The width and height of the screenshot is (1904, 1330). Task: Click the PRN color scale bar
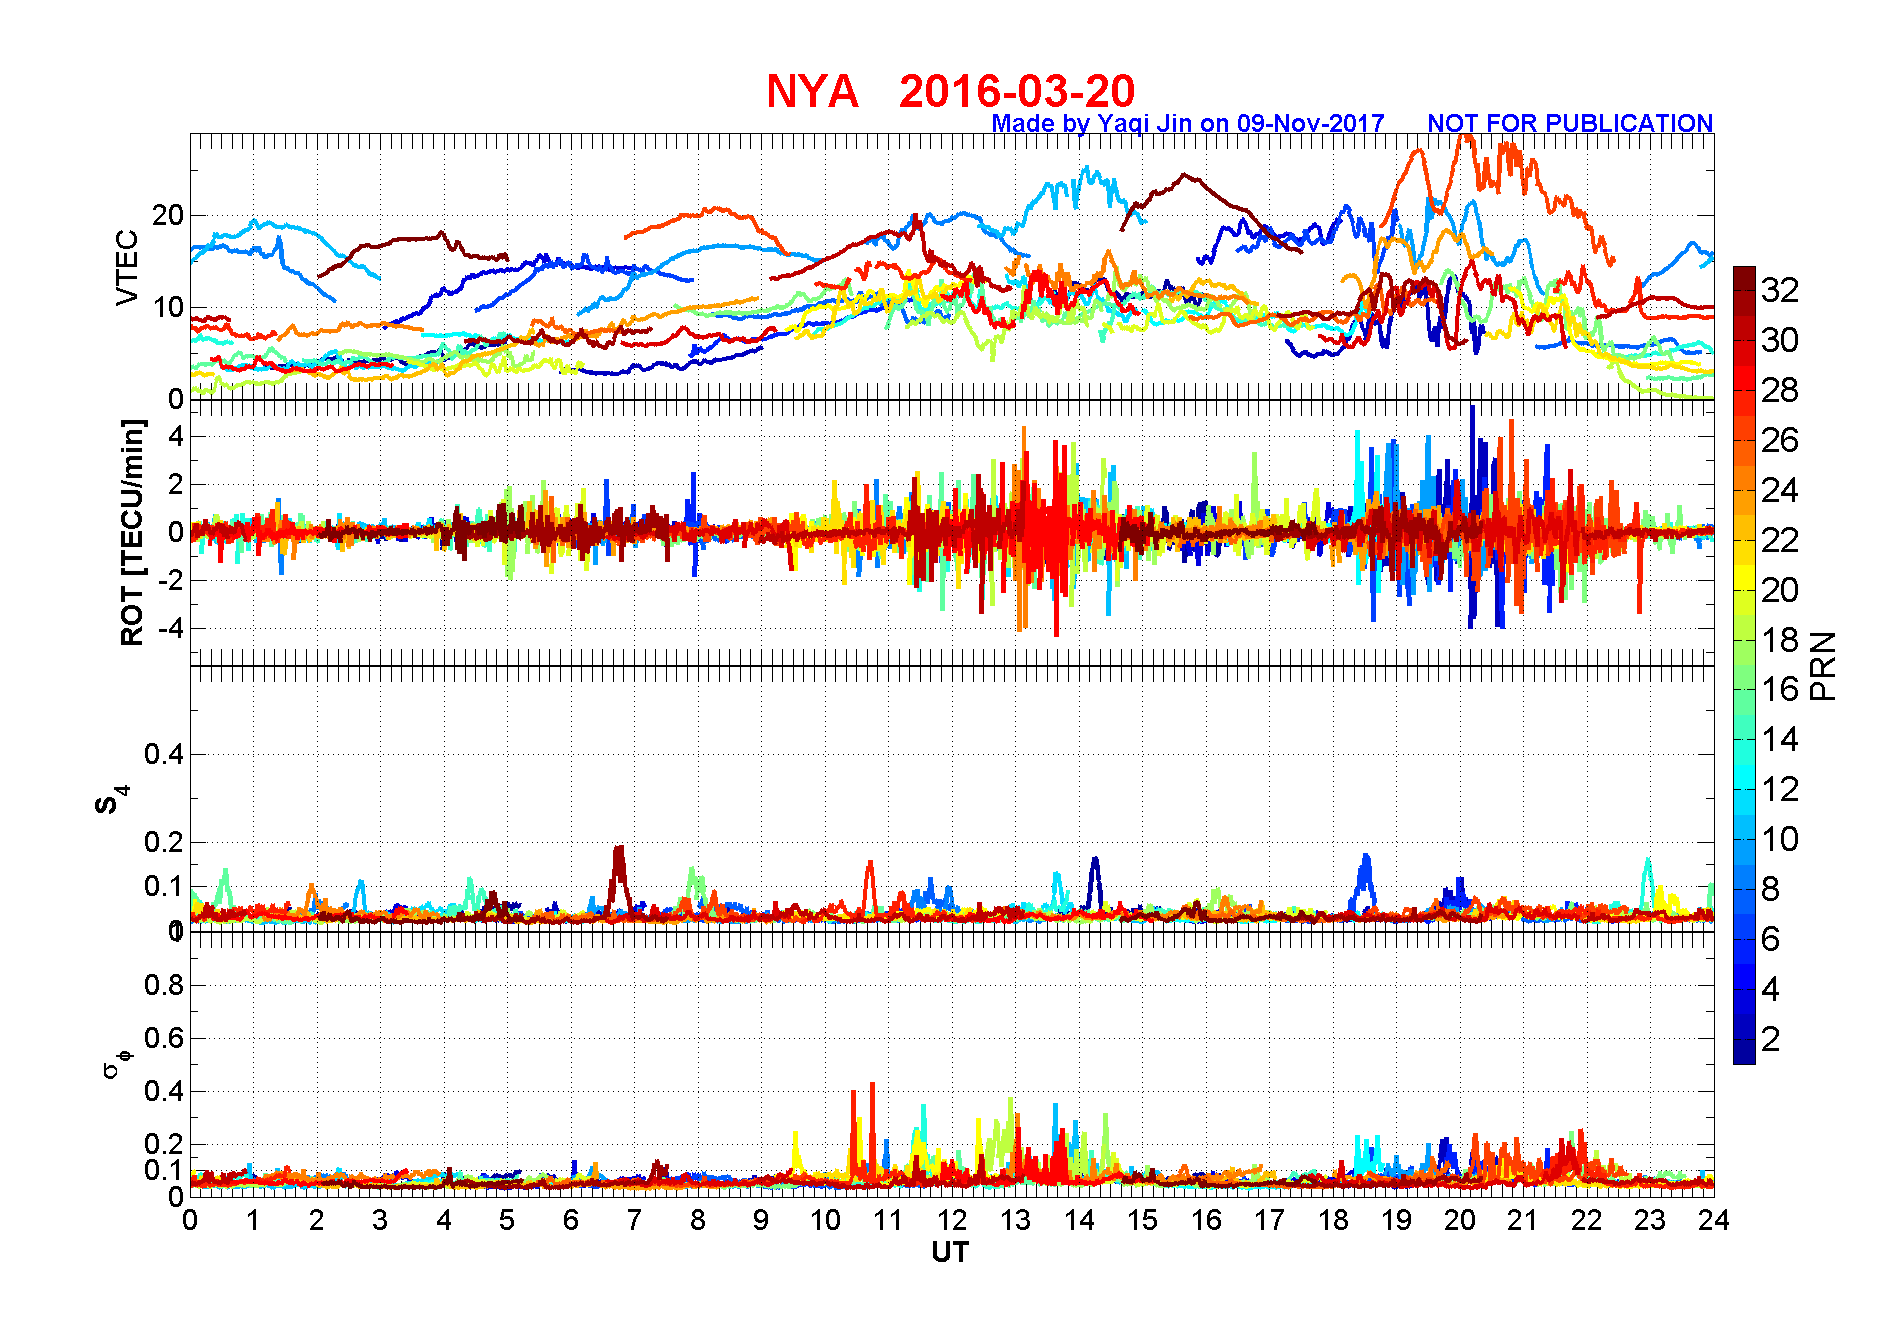tap(1744, 665)
